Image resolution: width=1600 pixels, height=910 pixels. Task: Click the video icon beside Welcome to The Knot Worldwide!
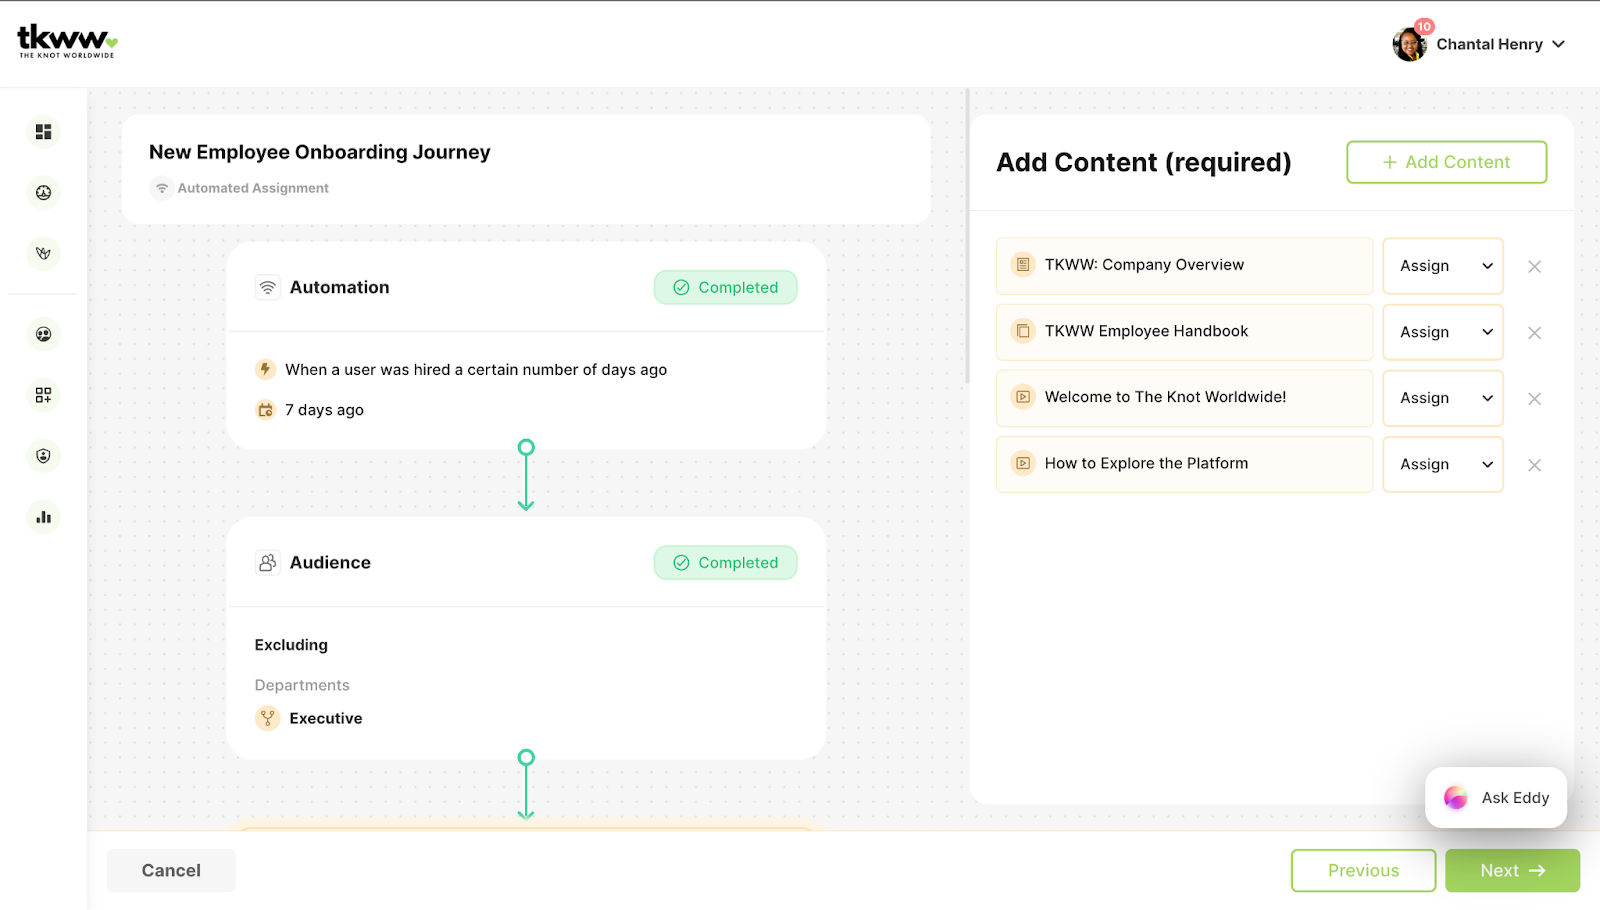point(1021,397)
